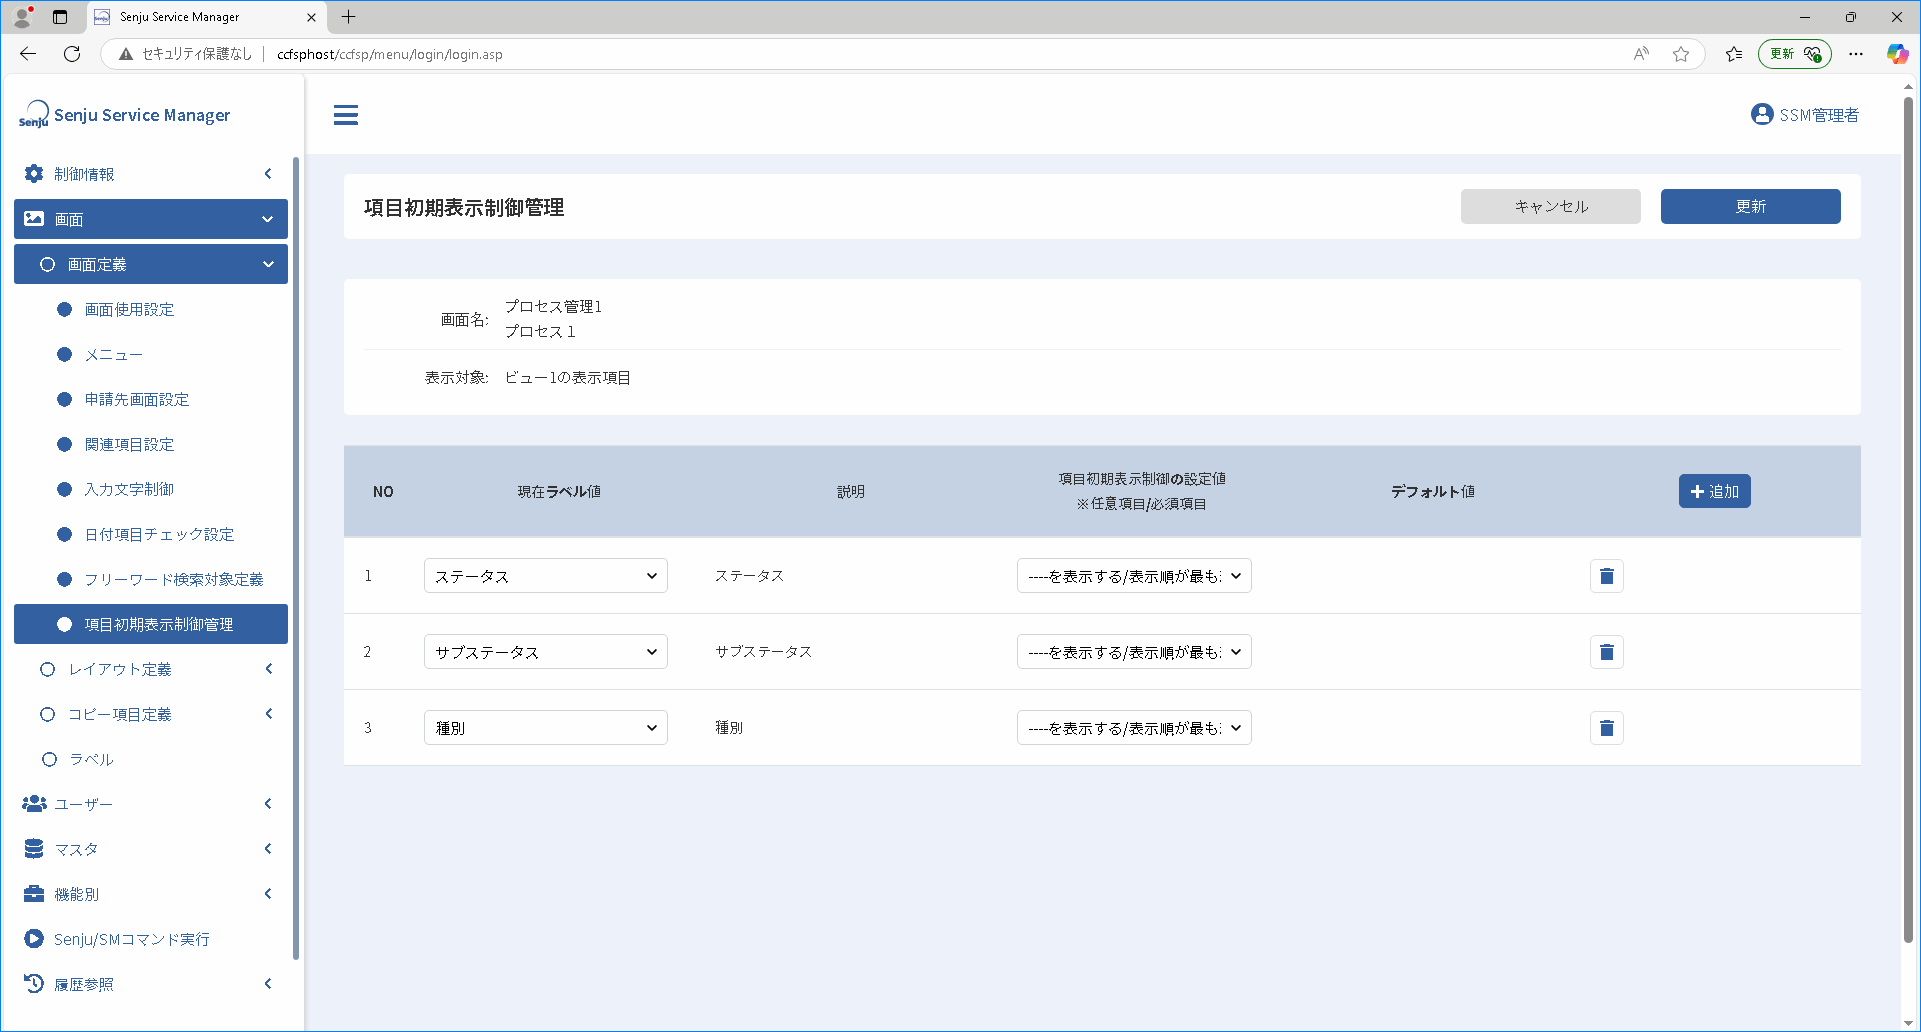Screen dimensions: 1921x1032
Task: Click the マスタ database icon
Action: 34,849
